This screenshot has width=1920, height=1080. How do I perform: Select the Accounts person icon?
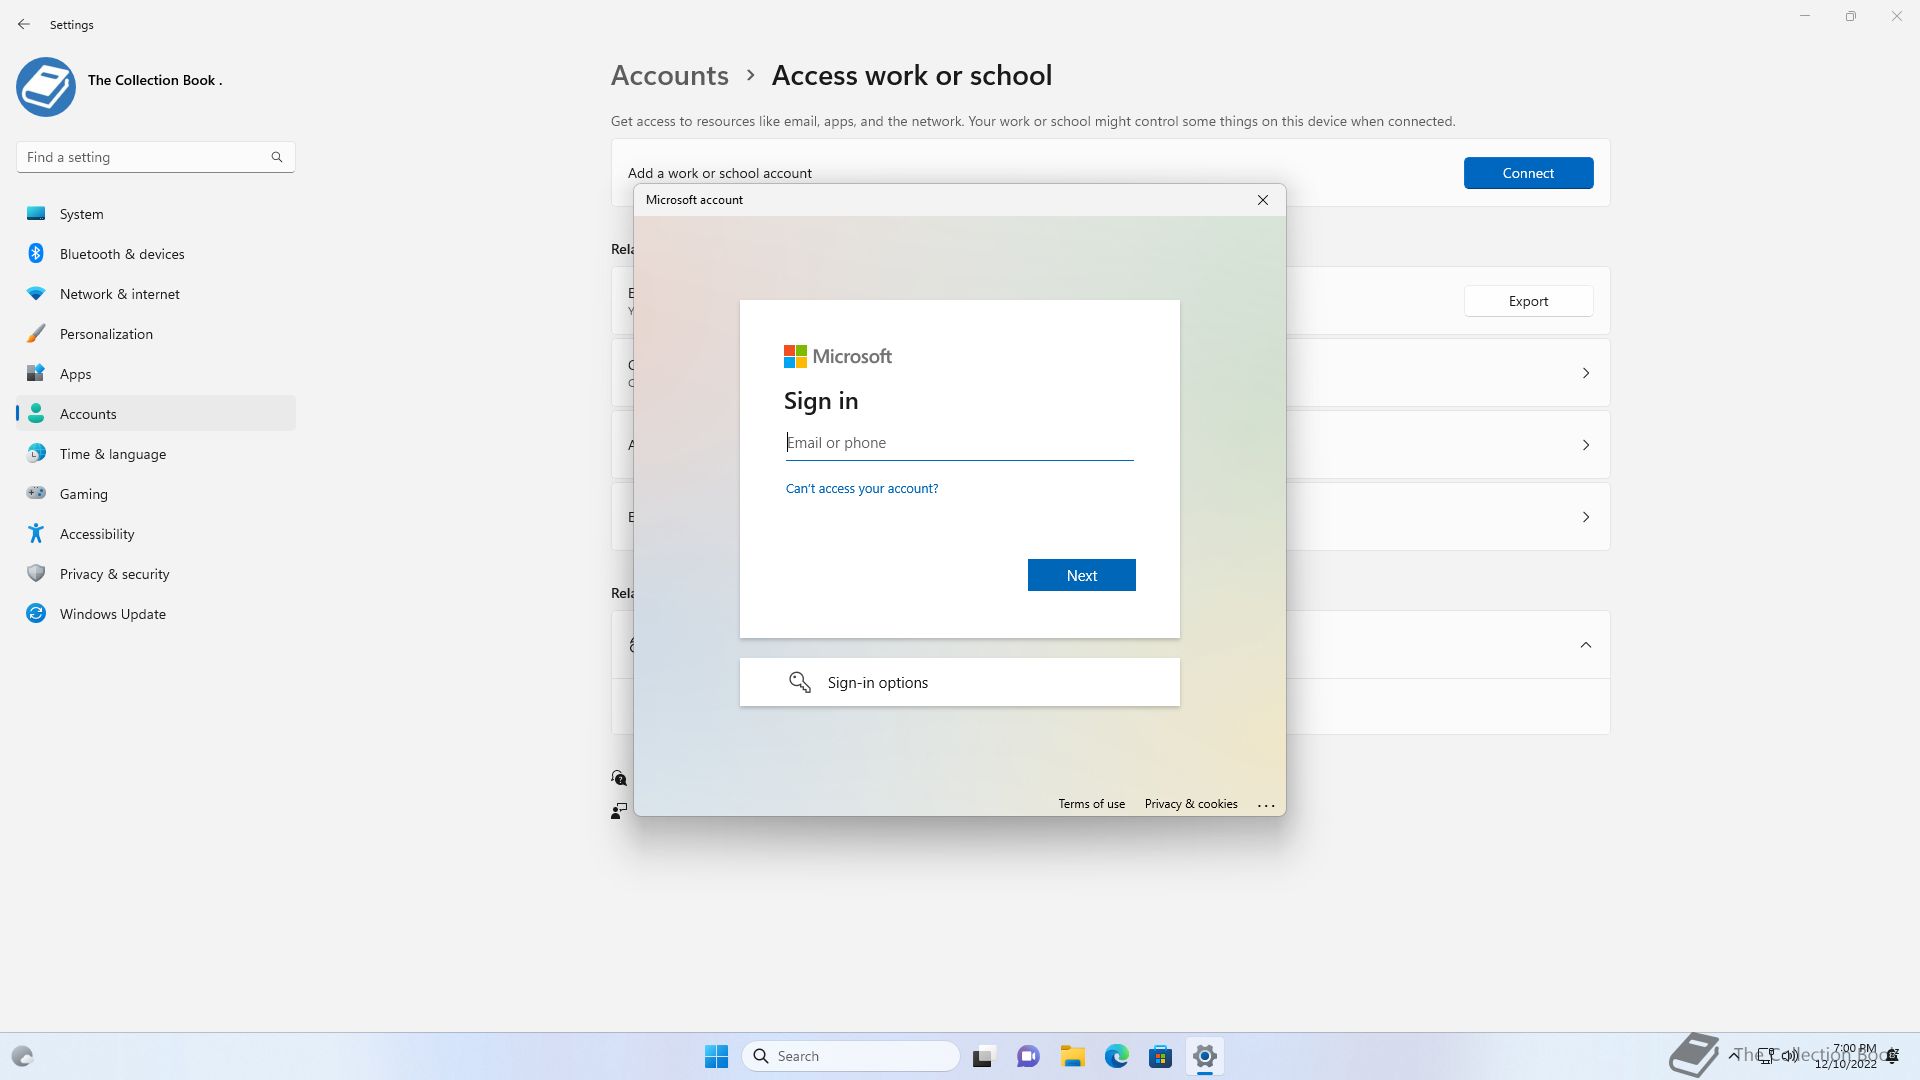point(36,413)
